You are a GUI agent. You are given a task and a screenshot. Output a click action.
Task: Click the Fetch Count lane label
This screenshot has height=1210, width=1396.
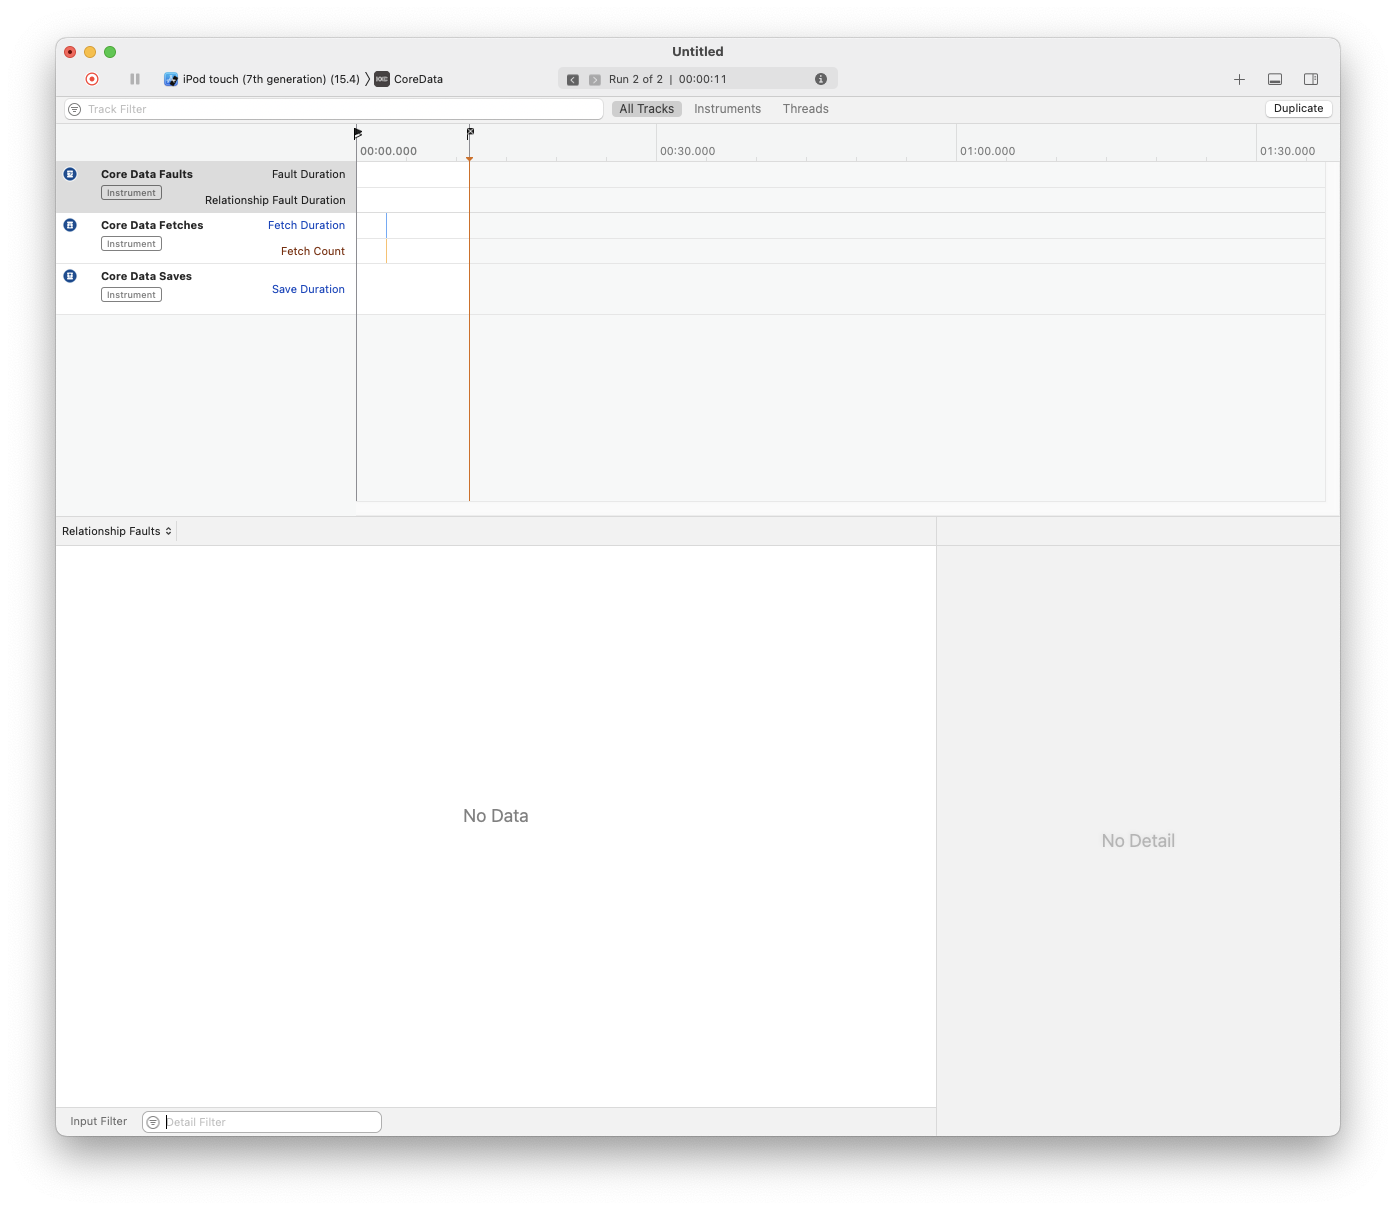313,251
